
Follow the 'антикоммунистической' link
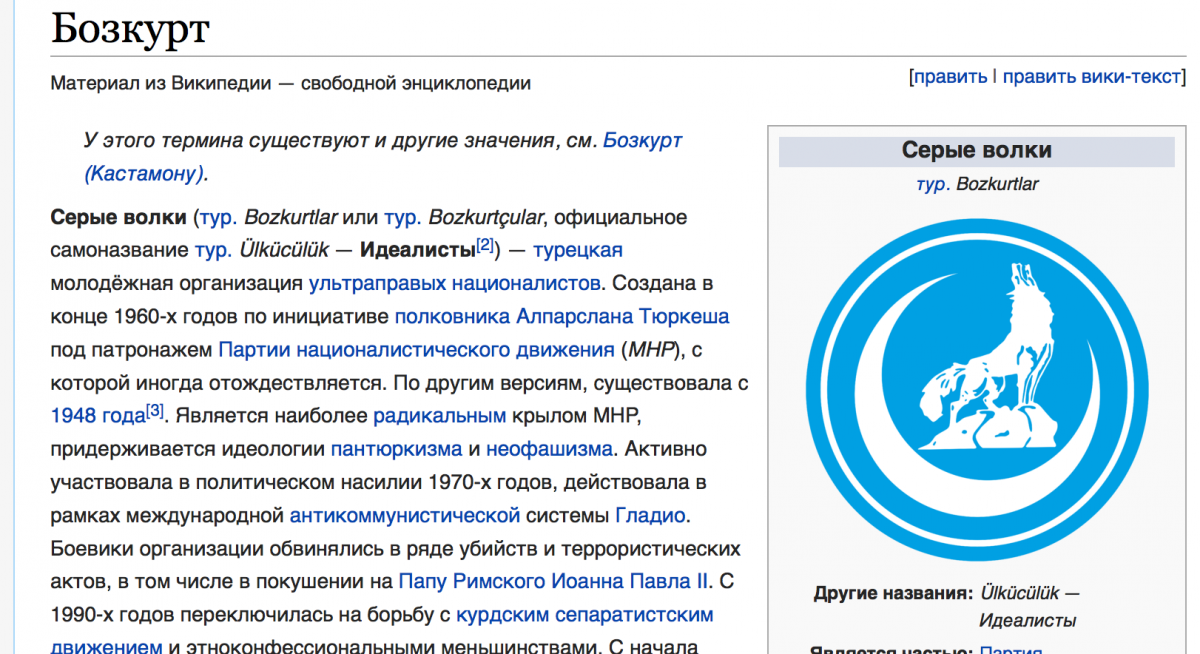405,516
